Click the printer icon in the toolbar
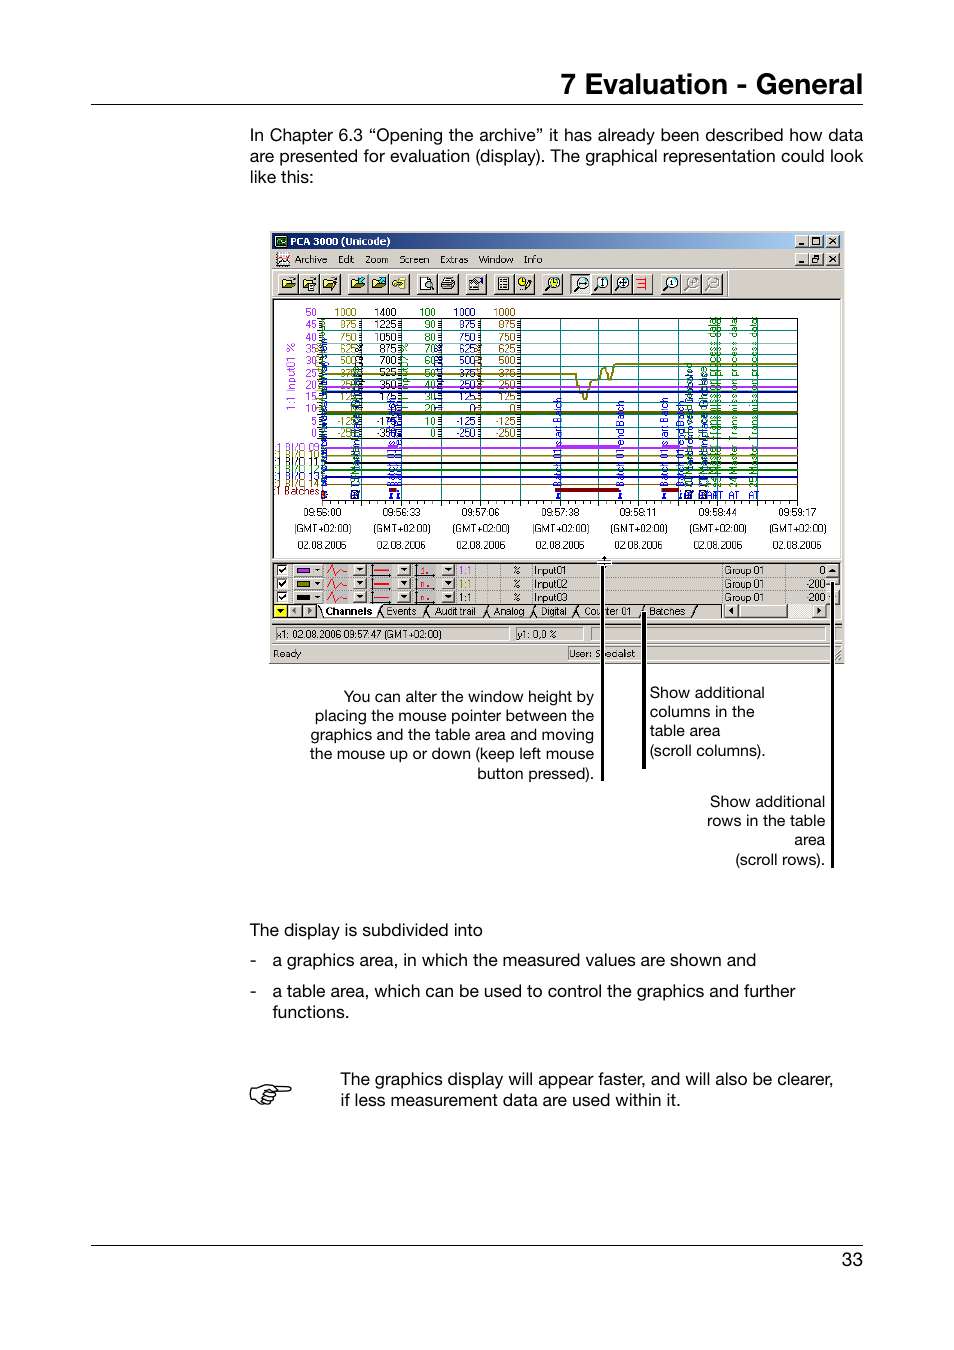 coord(448,284)
